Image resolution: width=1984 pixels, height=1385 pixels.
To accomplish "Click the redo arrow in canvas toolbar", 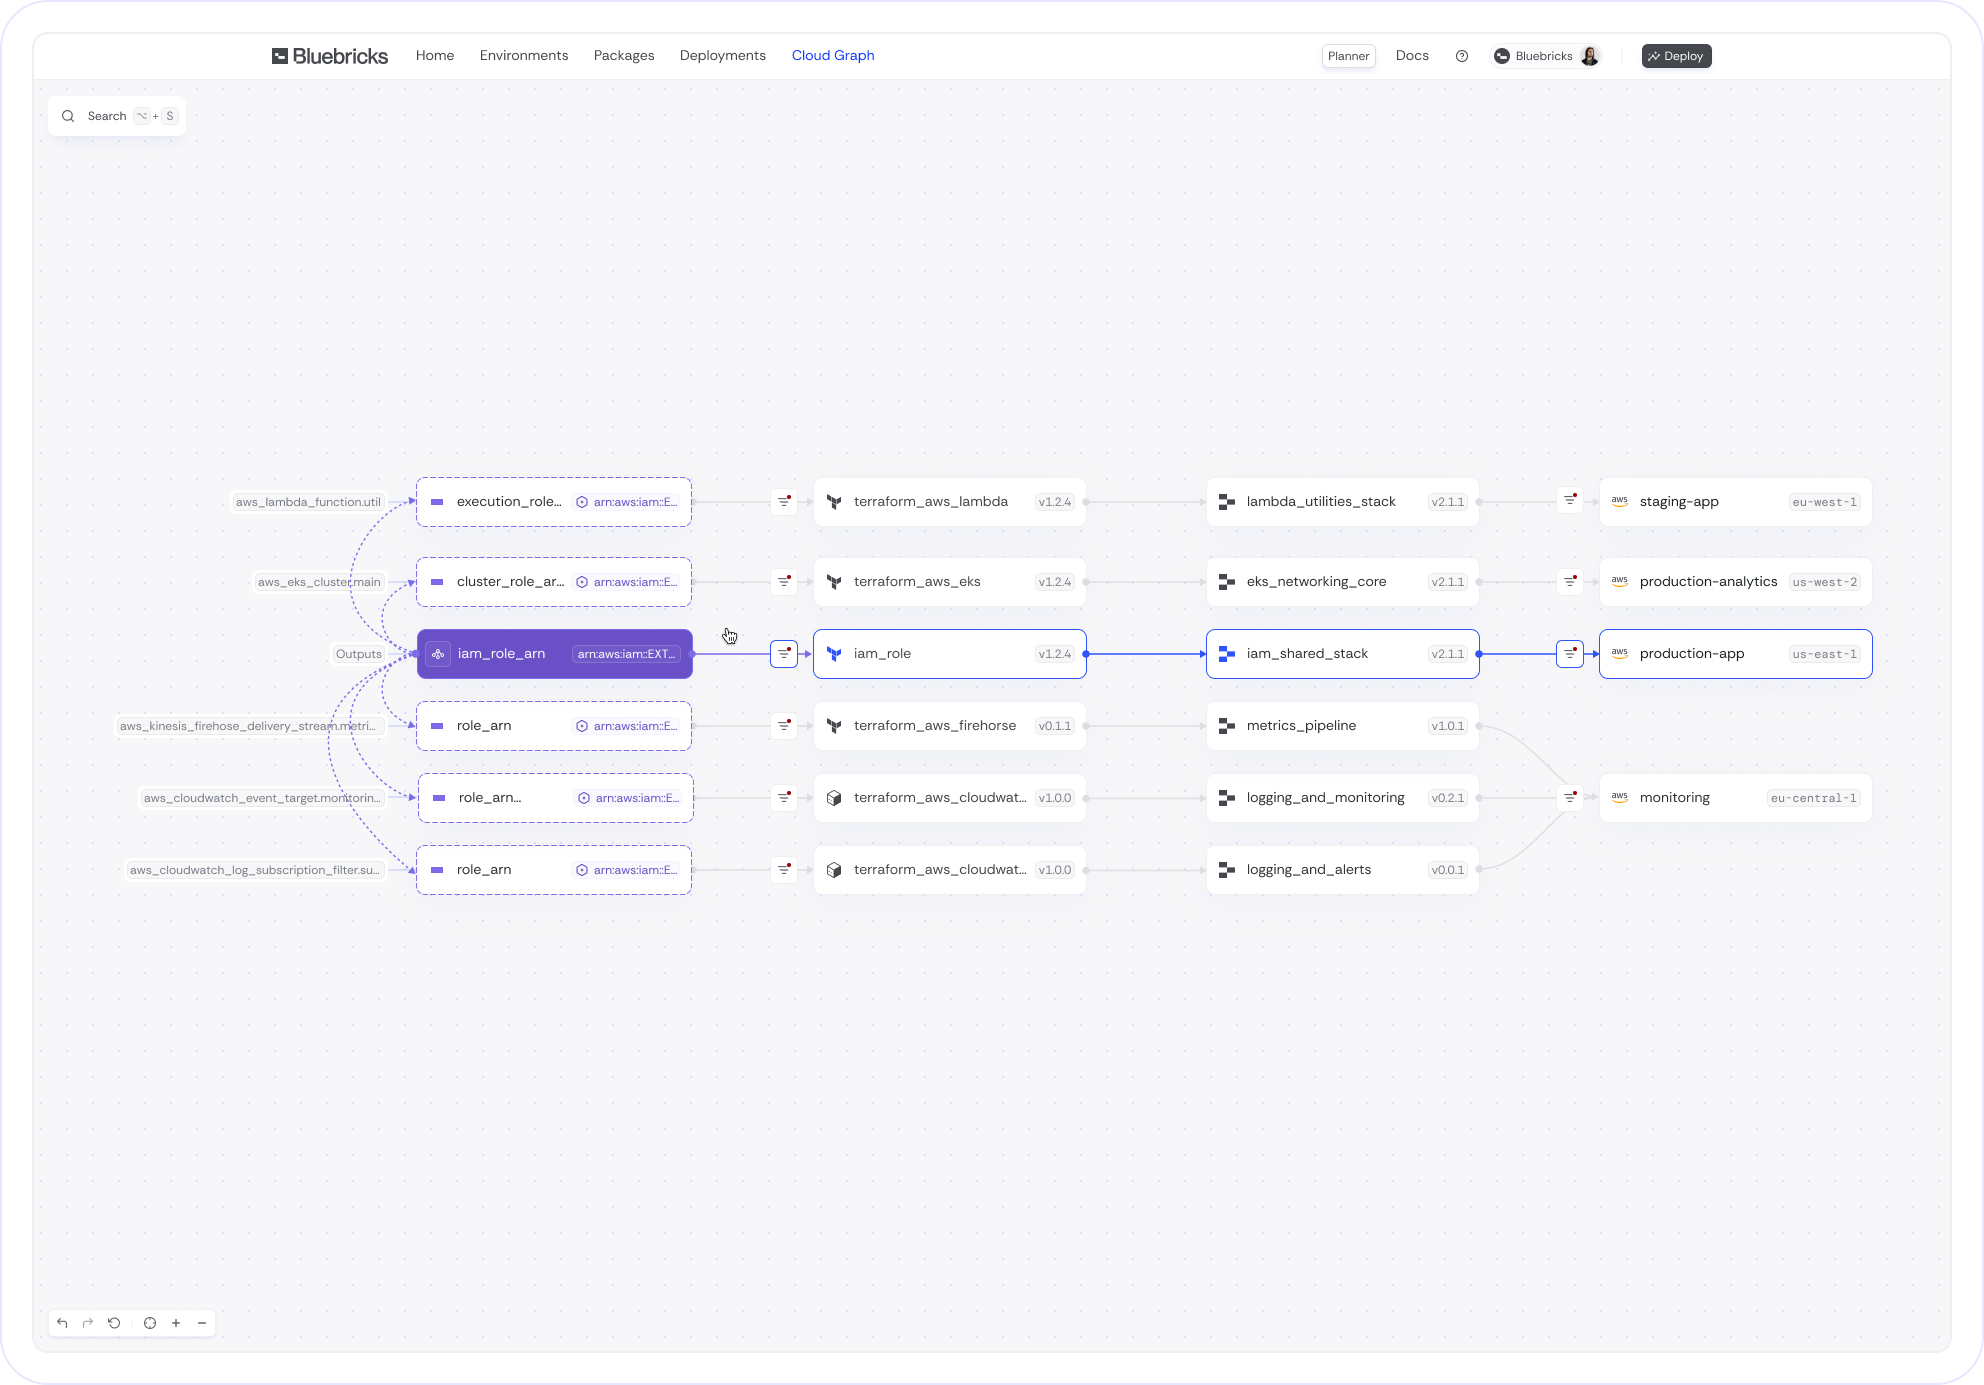I will click(88, 1323).
